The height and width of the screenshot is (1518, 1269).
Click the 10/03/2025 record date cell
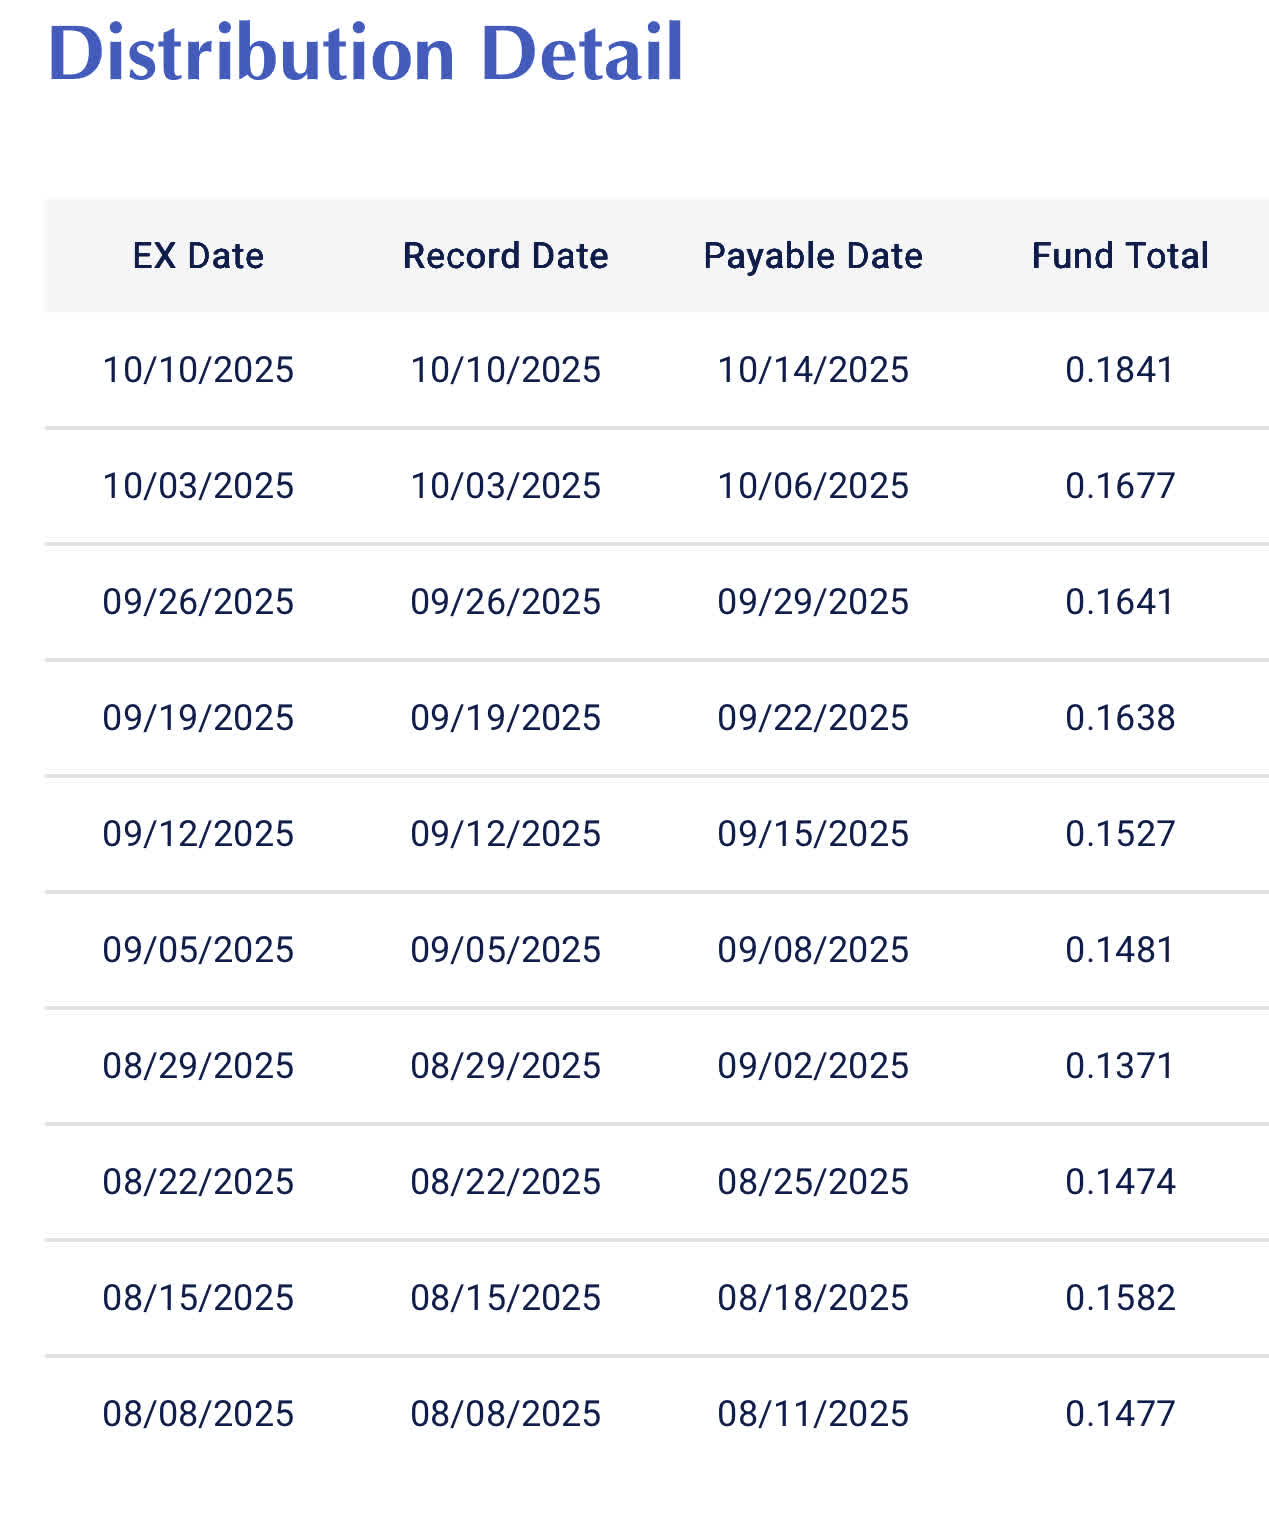(x=505, y=486)
